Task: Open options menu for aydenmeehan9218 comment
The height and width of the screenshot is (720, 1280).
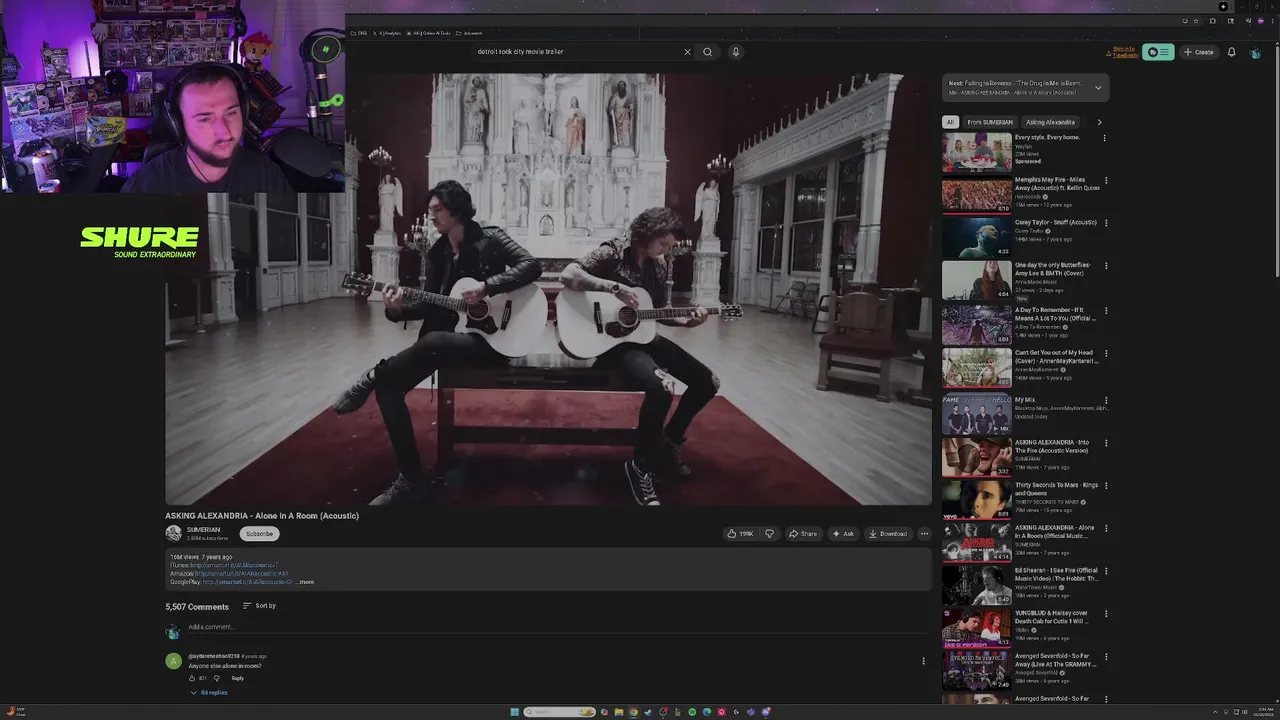Action: pos(923,661)
